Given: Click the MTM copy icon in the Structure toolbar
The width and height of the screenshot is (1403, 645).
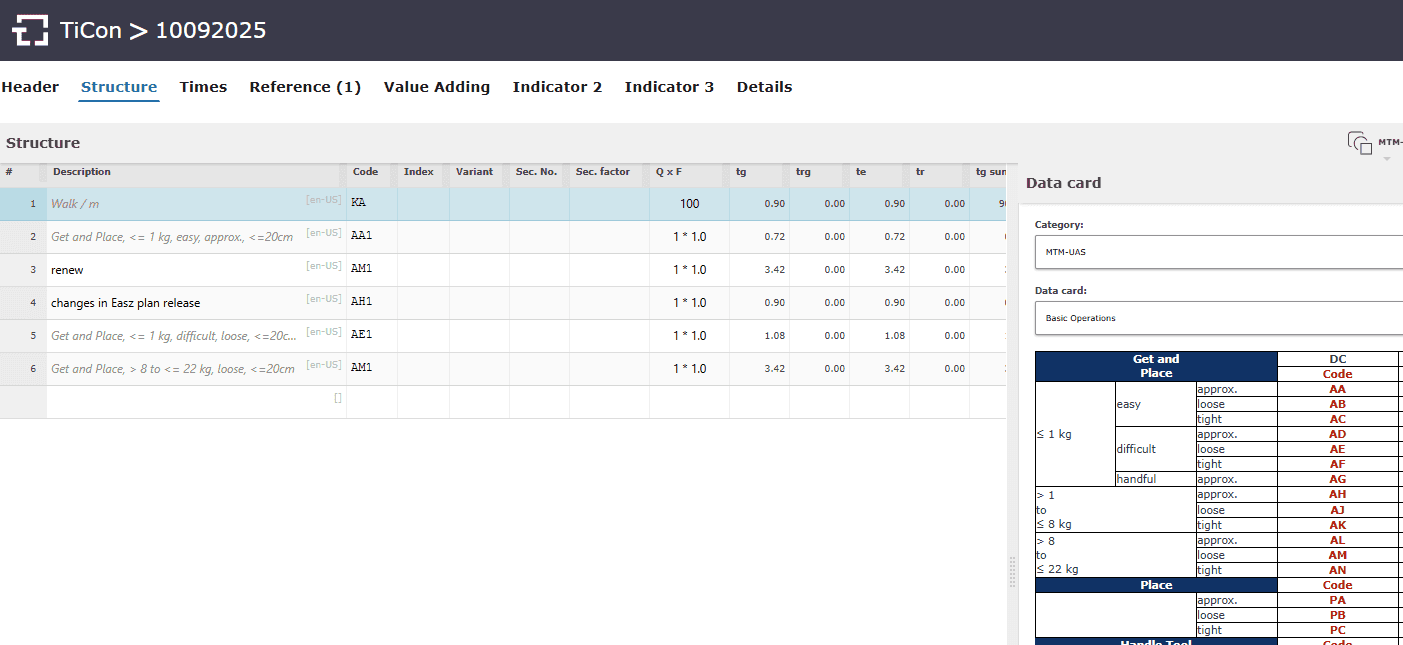Looking at the screenshot, I should tap(1359, 143).
